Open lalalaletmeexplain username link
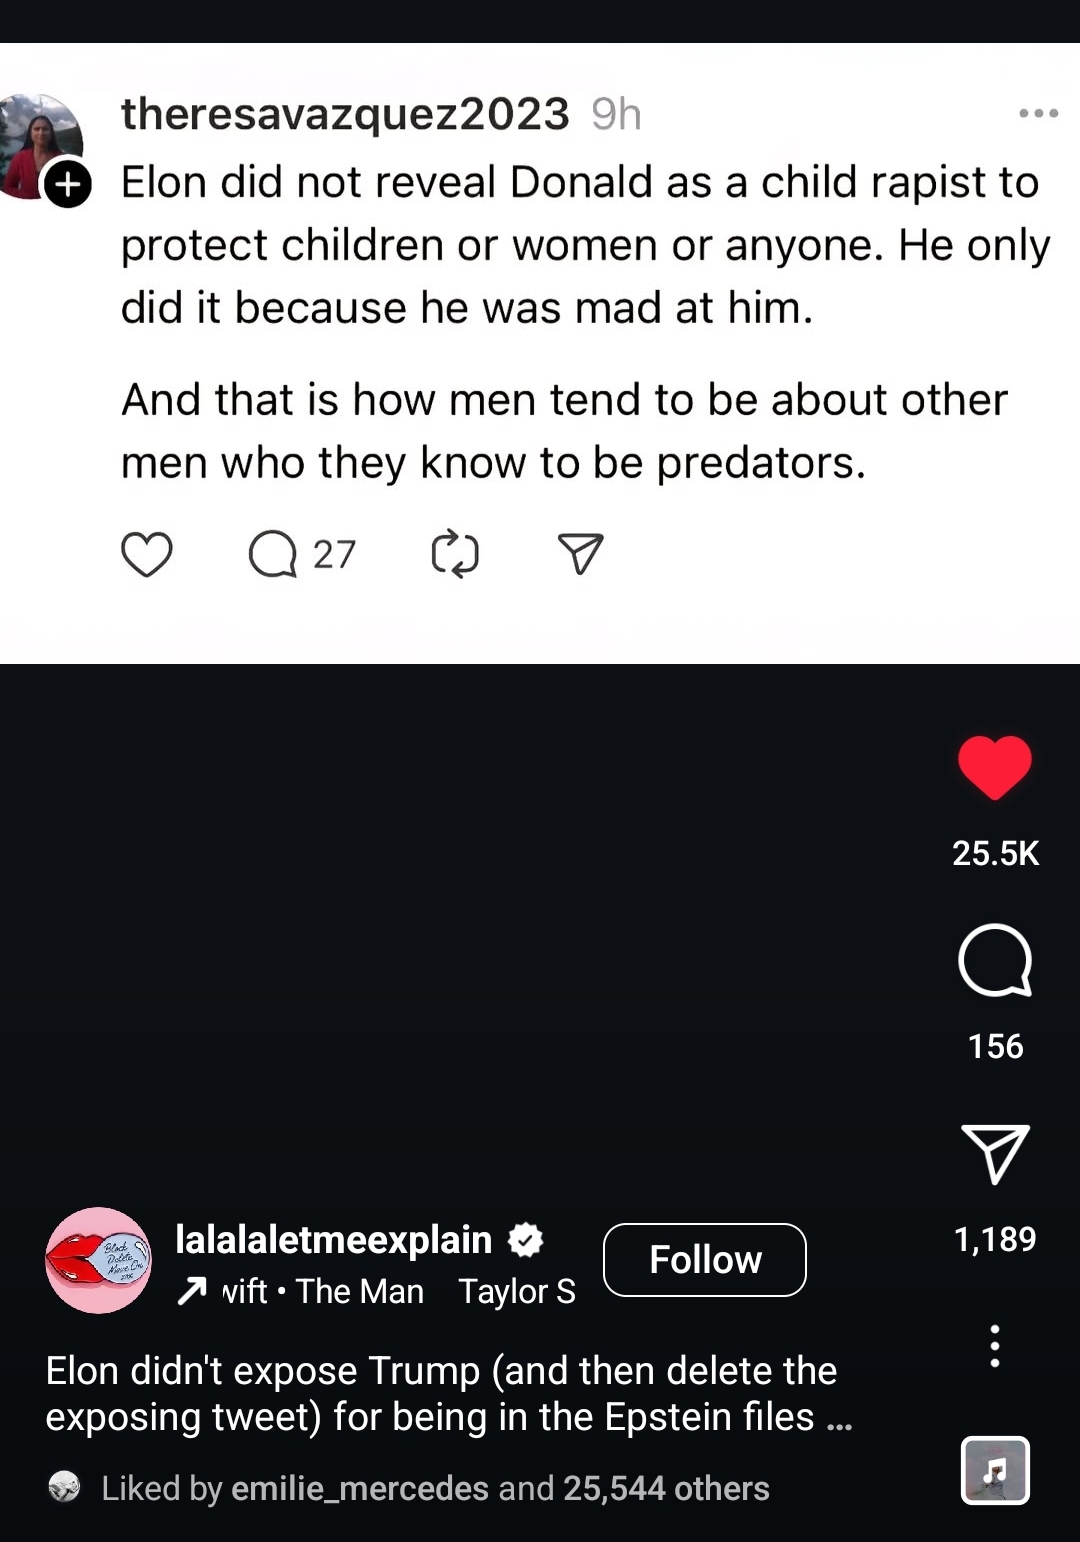 tap(333, 1240)
